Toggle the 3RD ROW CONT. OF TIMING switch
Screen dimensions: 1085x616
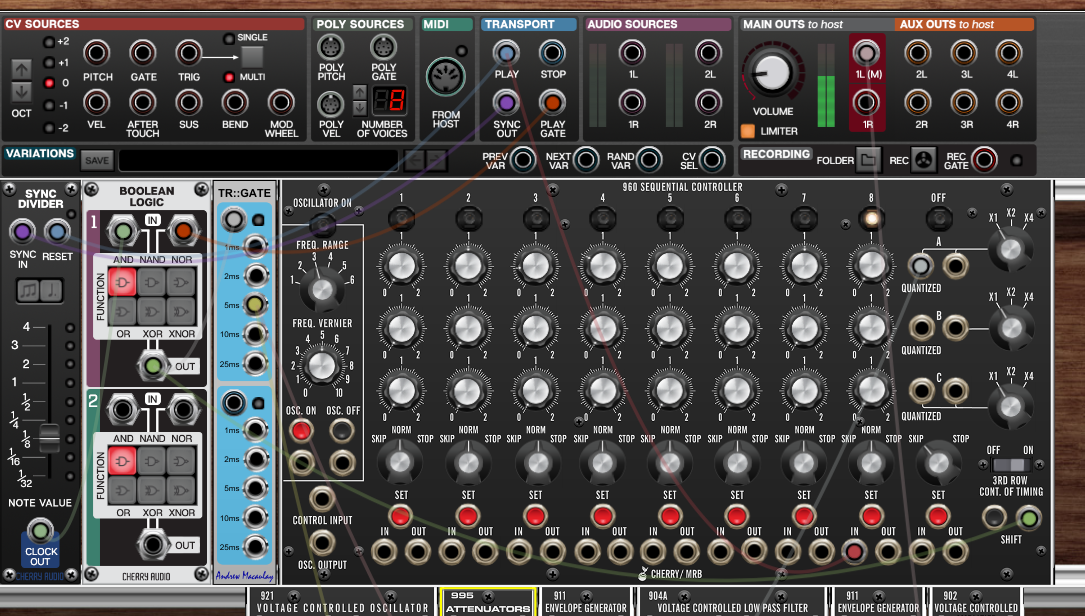pos(1011,465)
